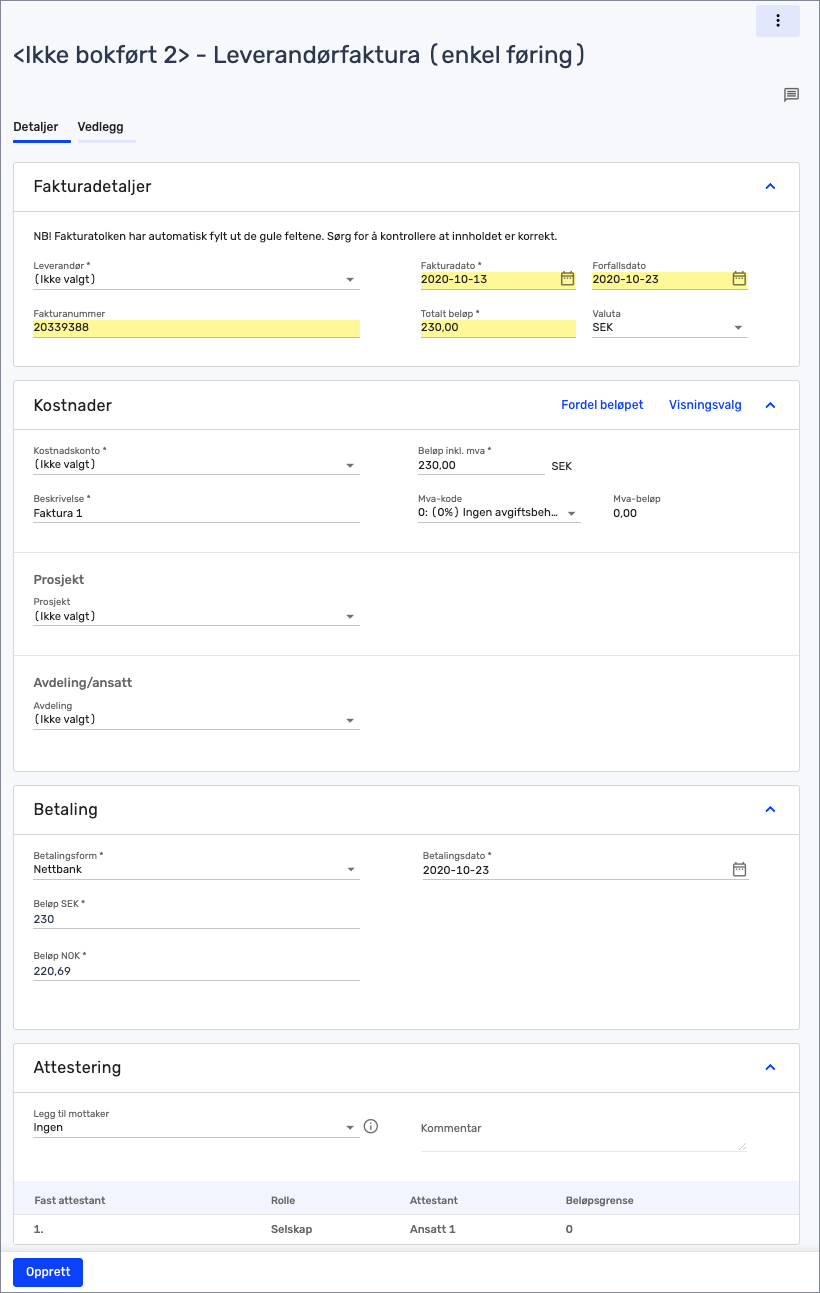Click the Fakturanummer input field

tap(196, 327)
